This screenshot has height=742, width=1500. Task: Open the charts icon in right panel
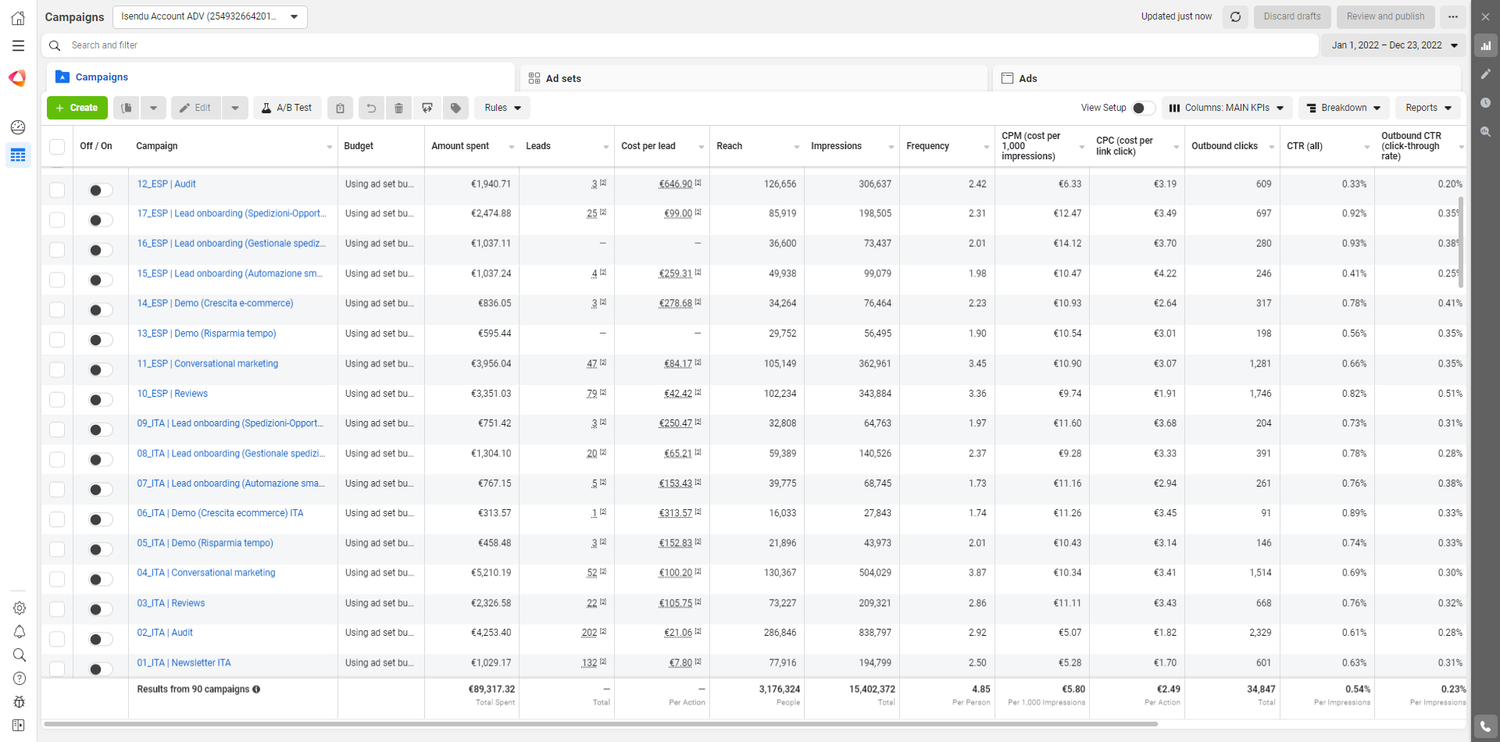coord(1486,46)
